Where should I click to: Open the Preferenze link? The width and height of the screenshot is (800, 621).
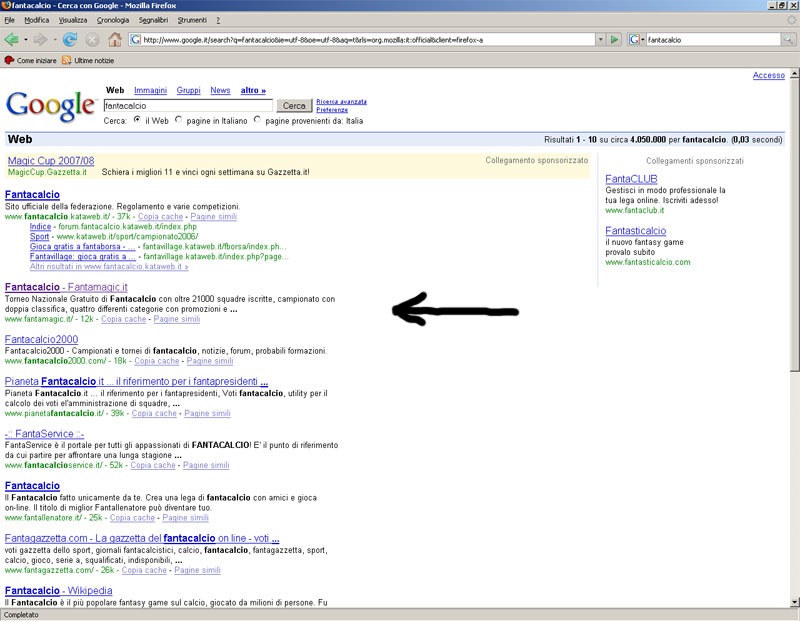point(332,110)
